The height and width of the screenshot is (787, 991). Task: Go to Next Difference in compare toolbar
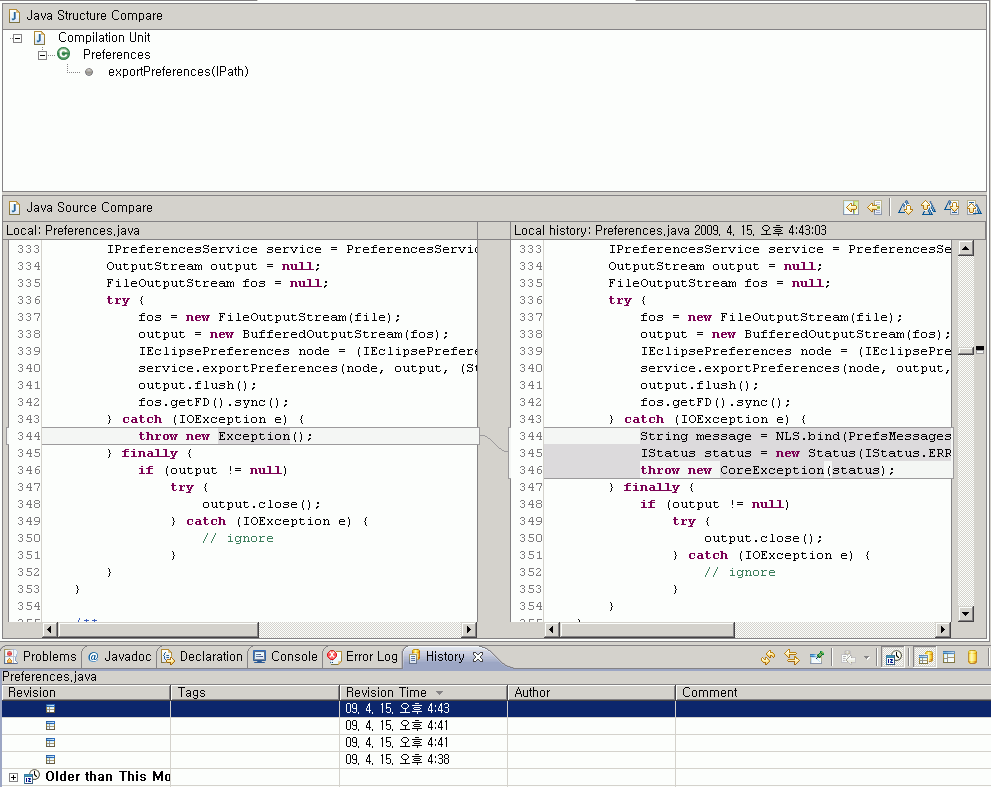pyautogui.click(x=905, y=208)
